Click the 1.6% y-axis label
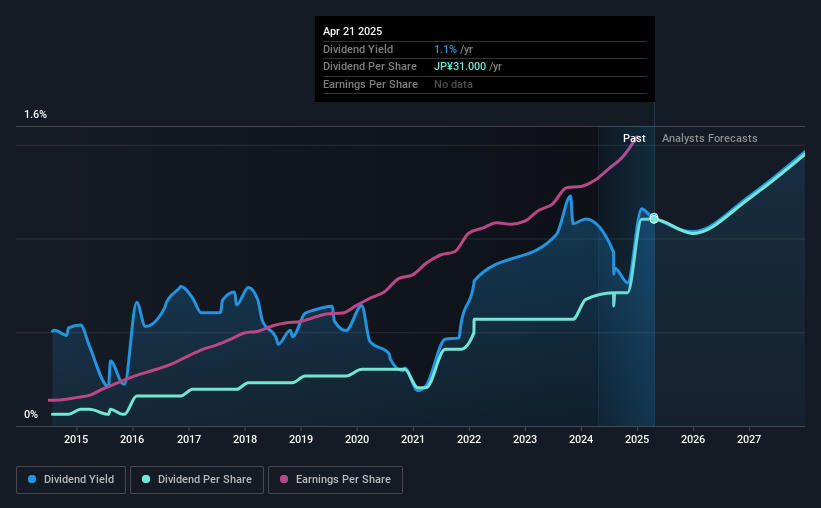Screen dimensions: 821x508 pyautogui.click(x=36, y=115)
